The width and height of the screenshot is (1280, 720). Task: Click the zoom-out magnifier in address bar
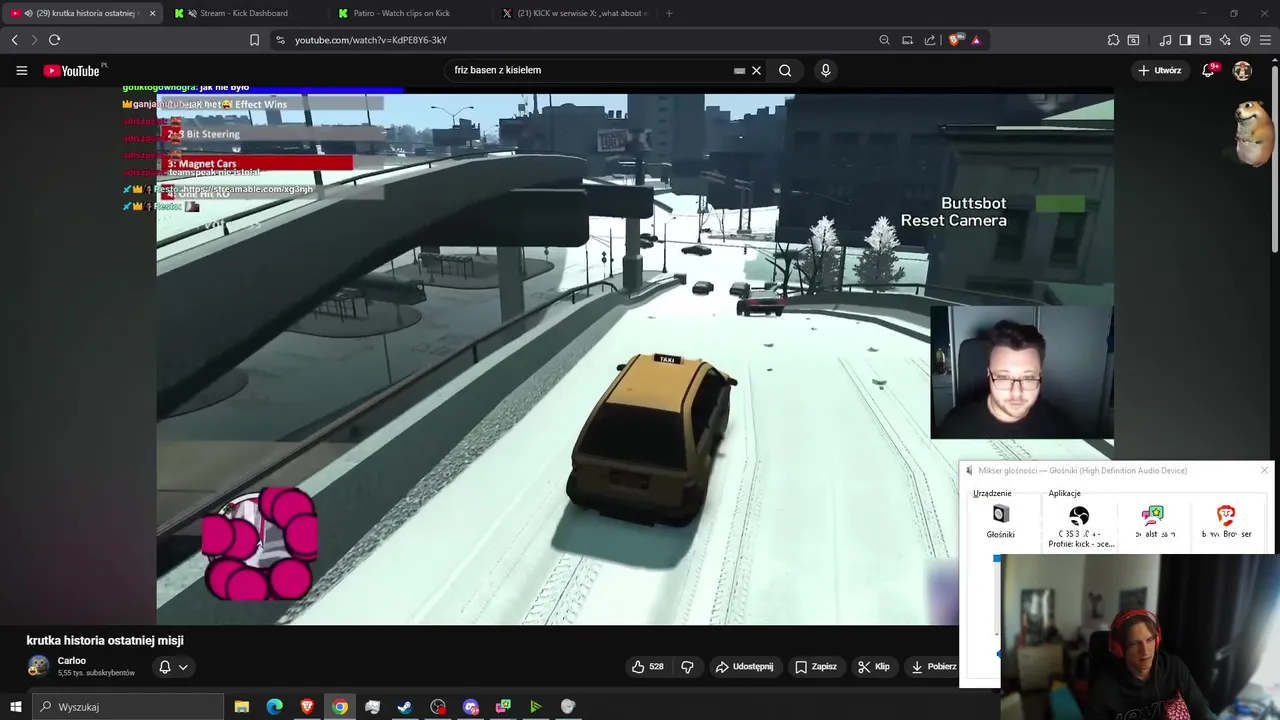tap(884, 40)
